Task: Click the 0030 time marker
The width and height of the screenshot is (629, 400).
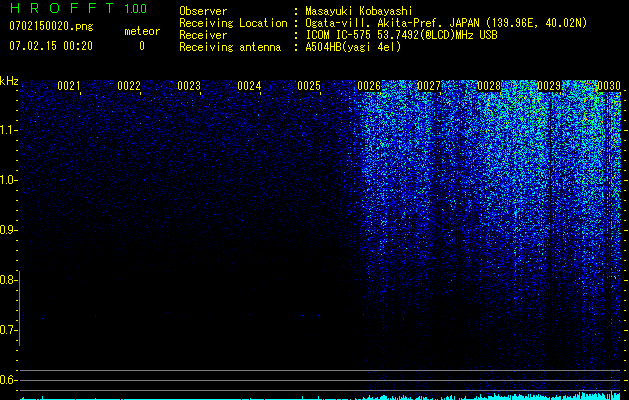Action: point(609,86)
